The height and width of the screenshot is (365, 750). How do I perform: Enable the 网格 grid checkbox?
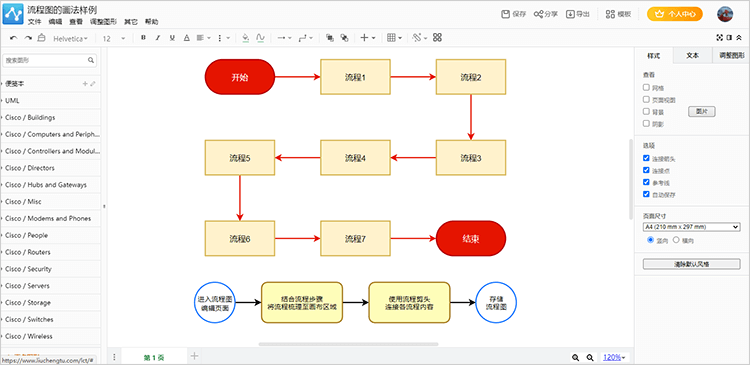pos(646,88)
